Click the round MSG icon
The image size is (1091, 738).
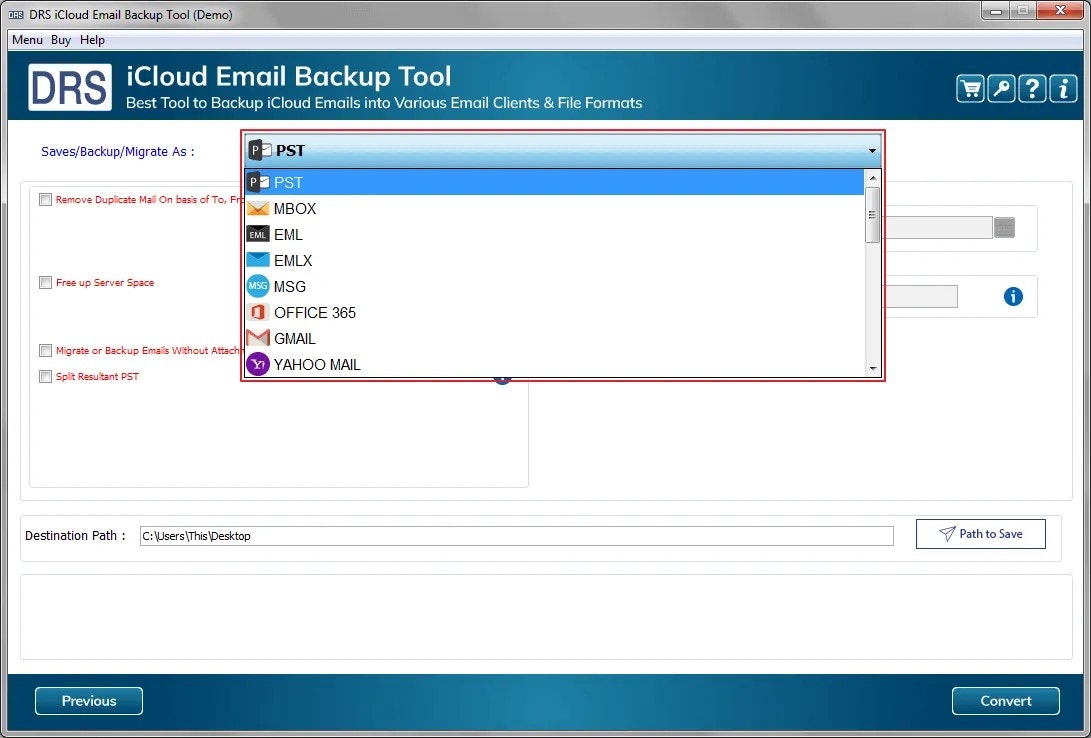click(x=258, y=287)
